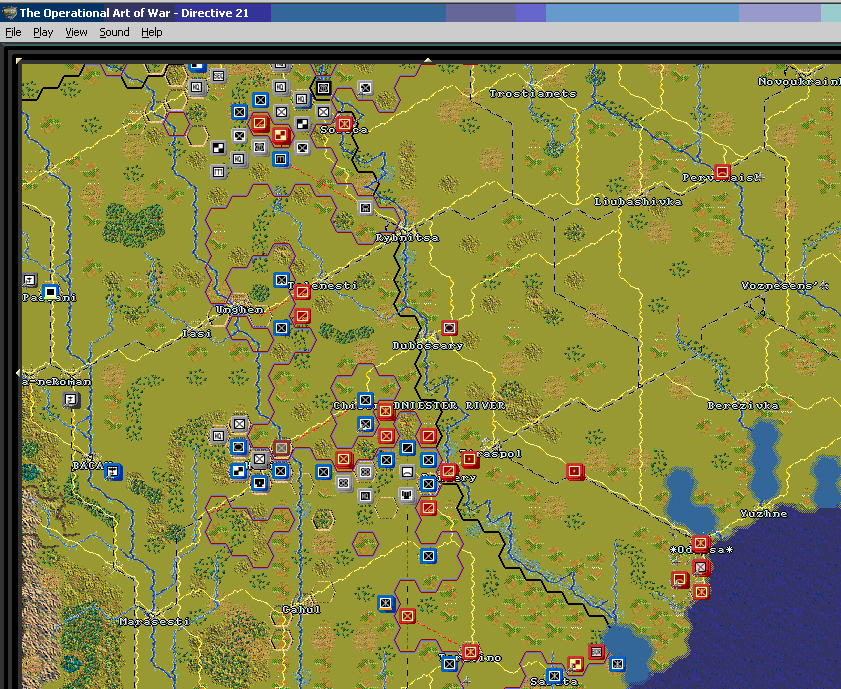Select the lone red unit east of Tiraspol
This screenshot has width=841, height=689.
(x=575, y=472)
